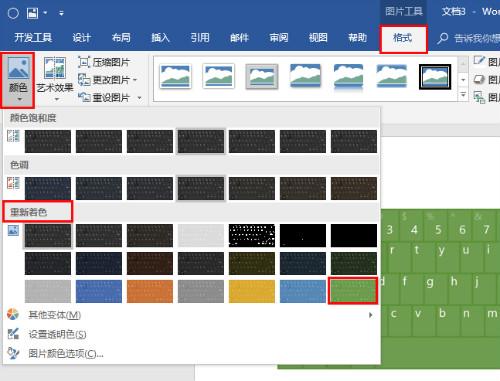This screenshot has width=500, height=381.
Task: Open the 设计 ribbon tab
Action: pos(81,38)
